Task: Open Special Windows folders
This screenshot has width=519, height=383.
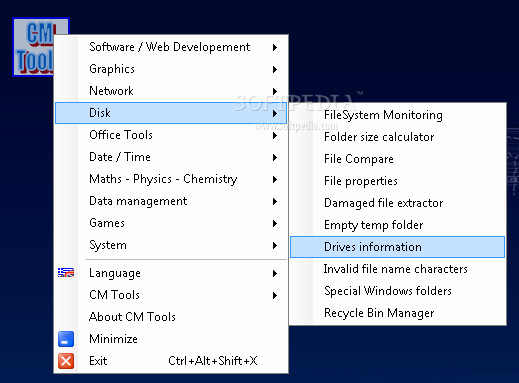Action: tap(397, 291)
